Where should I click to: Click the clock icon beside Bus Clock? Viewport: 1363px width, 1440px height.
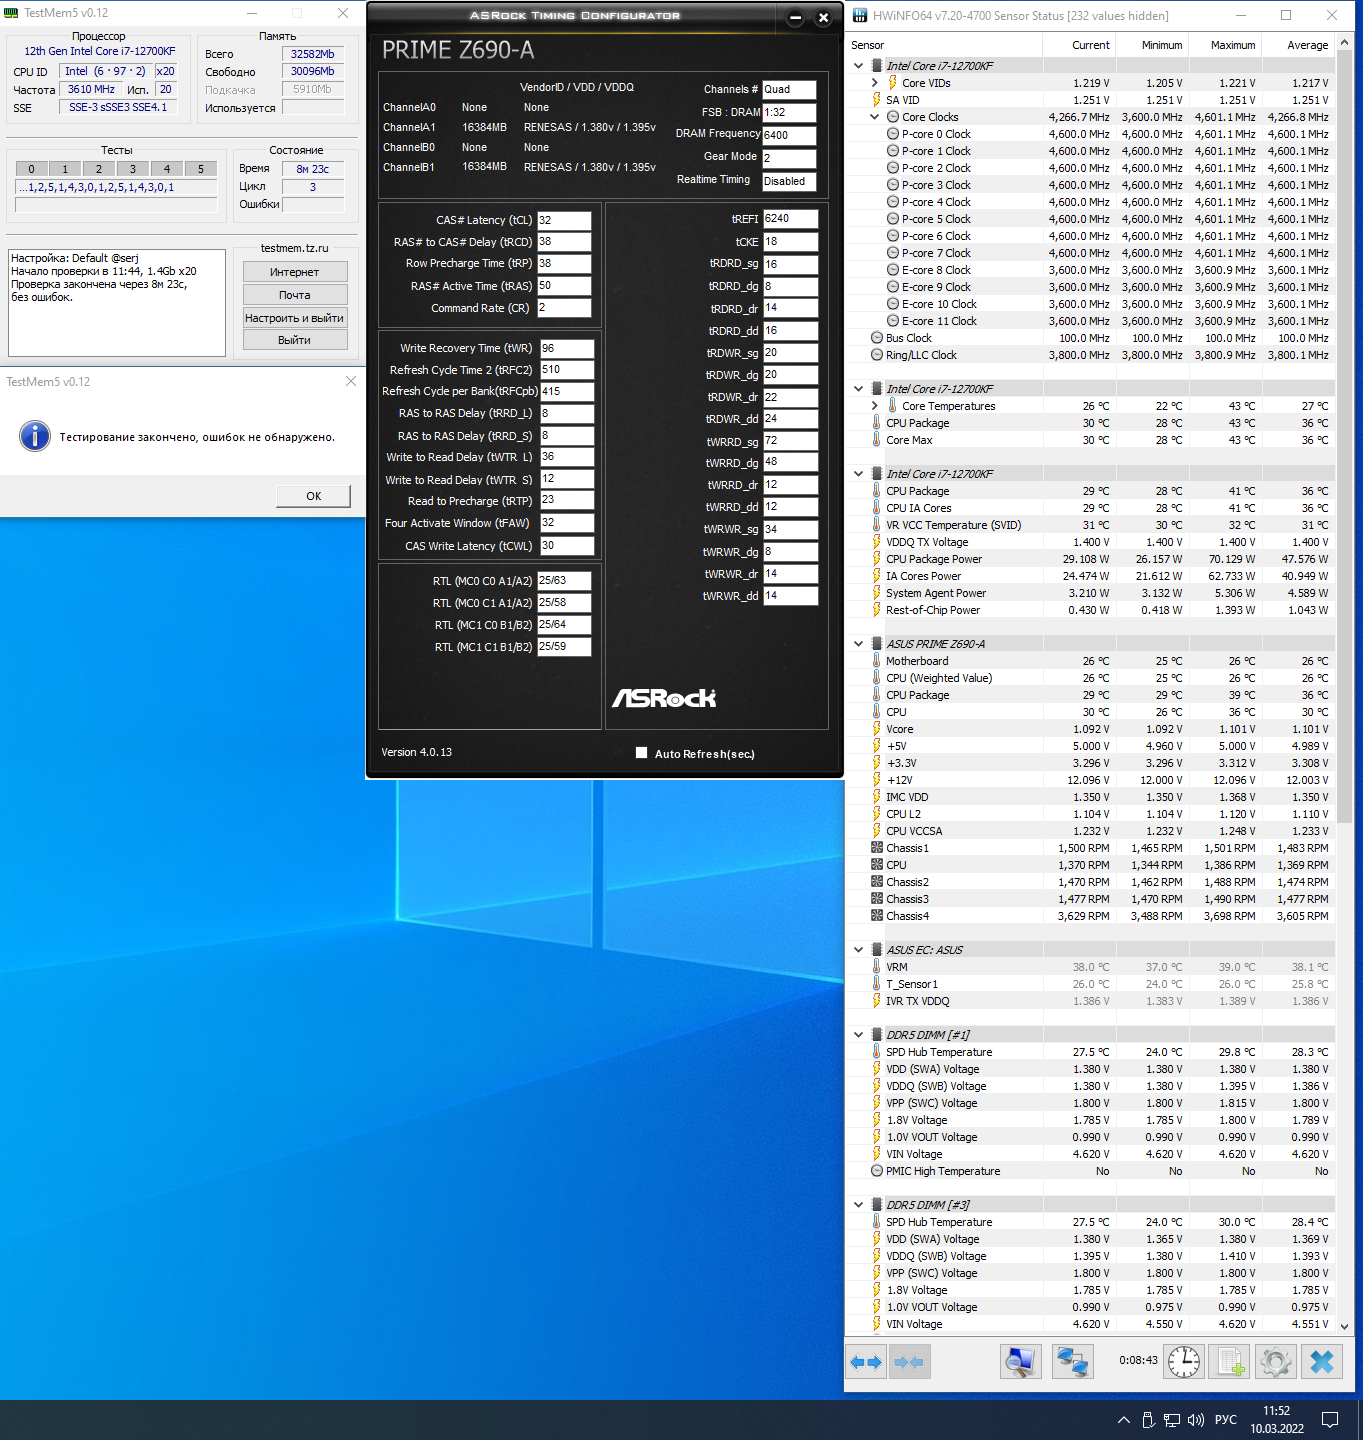point(877,338)
